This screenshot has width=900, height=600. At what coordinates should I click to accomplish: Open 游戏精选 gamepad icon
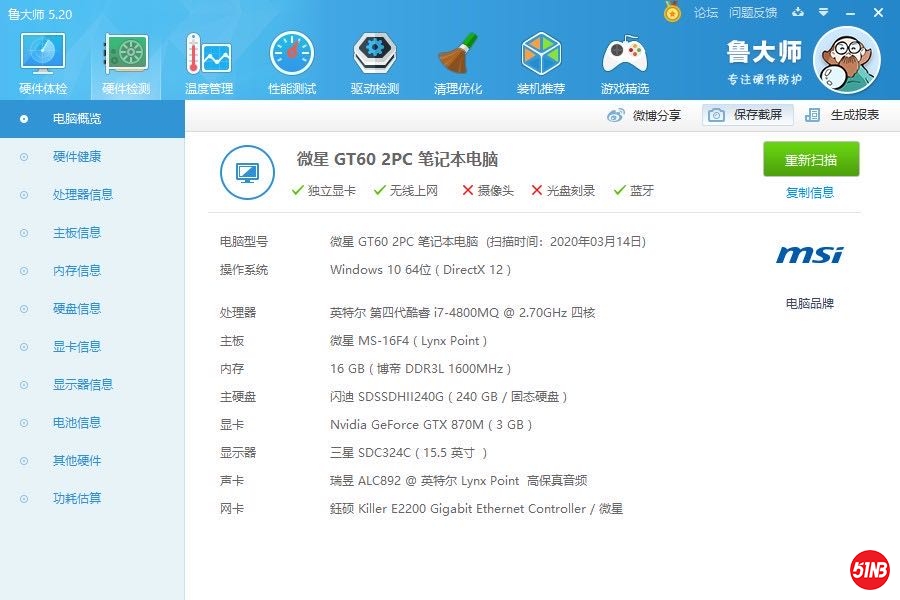click(x=624, y=63)
